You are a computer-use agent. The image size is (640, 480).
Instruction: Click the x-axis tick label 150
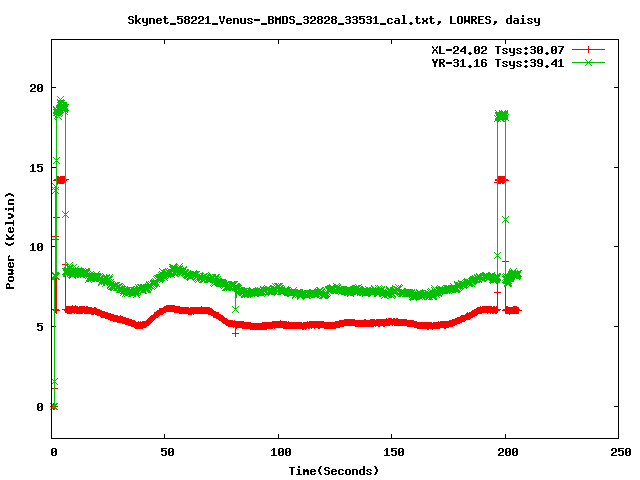click(394, 452)
